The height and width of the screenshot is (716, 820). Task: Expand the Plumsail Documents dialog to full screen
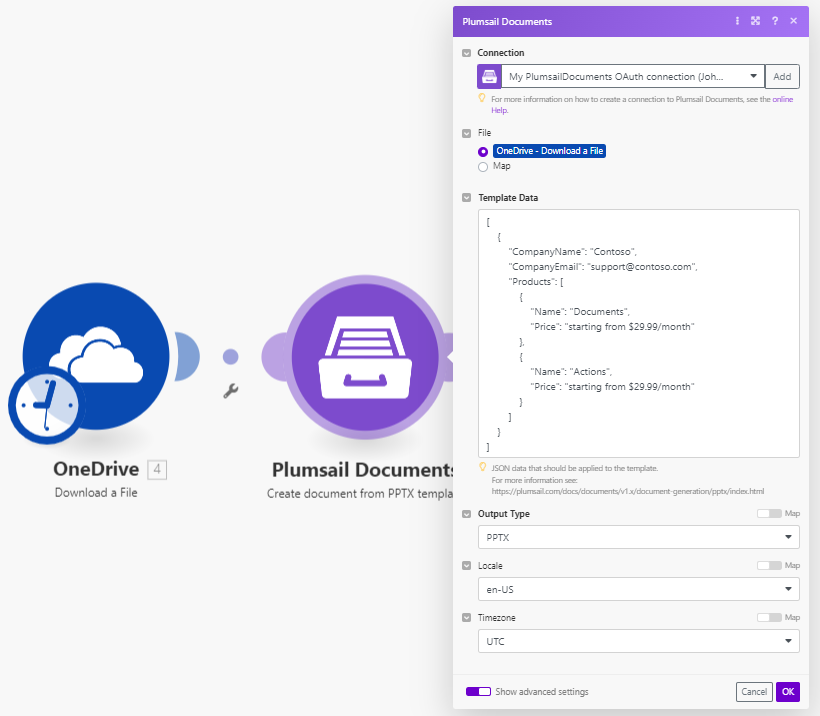coord(756,21)
